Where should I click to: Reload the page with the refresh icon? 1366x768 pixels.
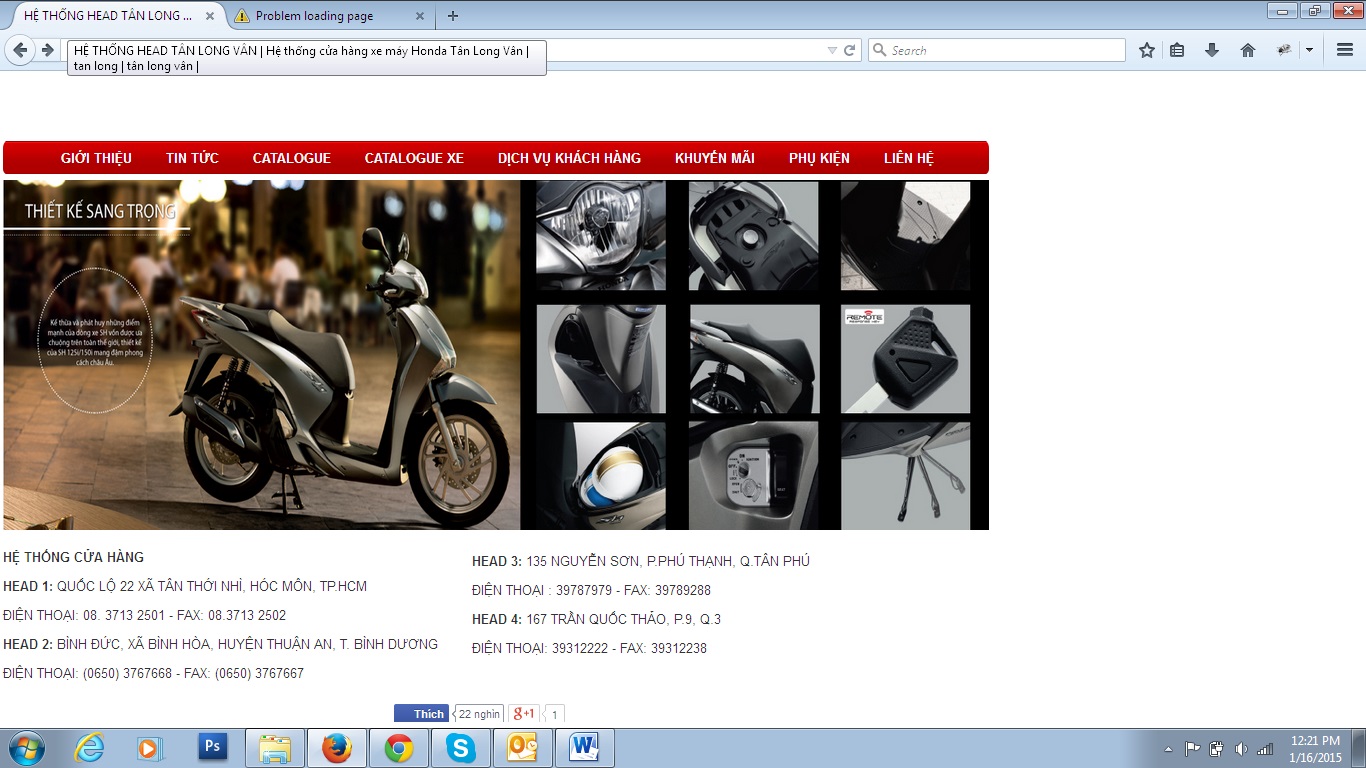[850, 50]
